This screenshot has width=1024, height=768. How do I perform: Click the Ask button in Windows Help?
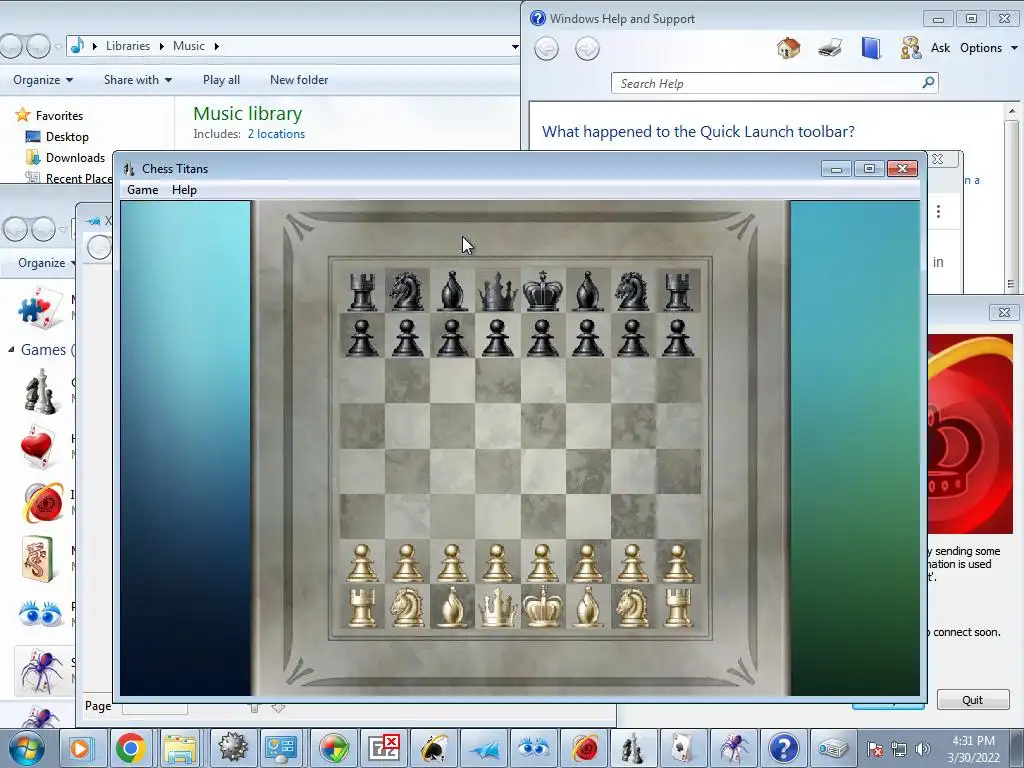tap(925, 48)
